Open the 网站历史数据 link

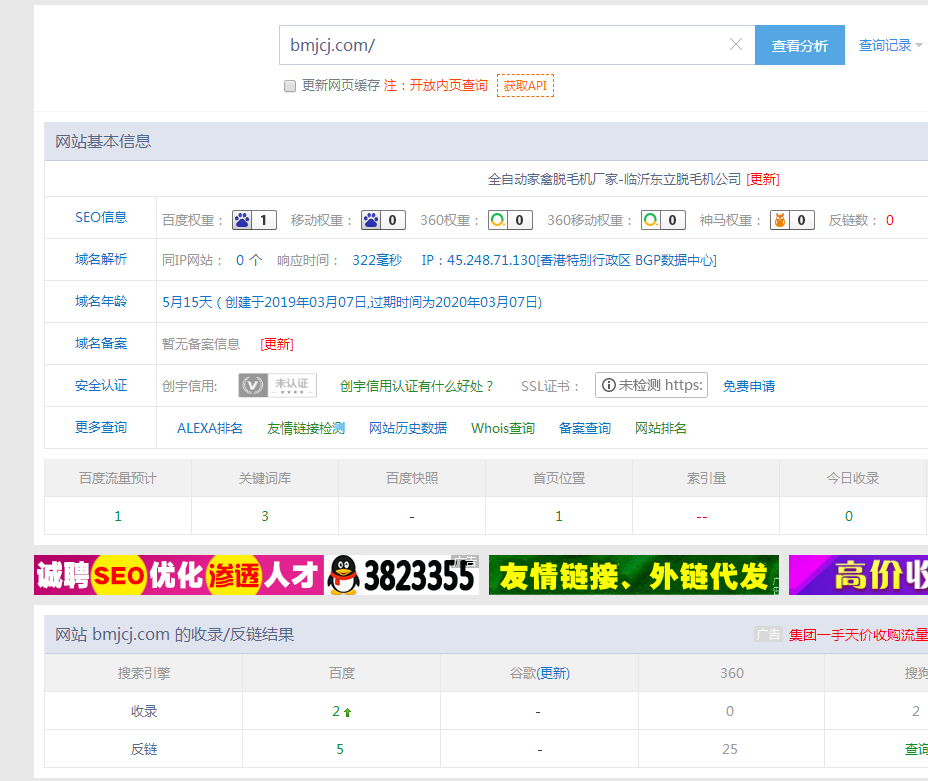[x=408, y=428]
